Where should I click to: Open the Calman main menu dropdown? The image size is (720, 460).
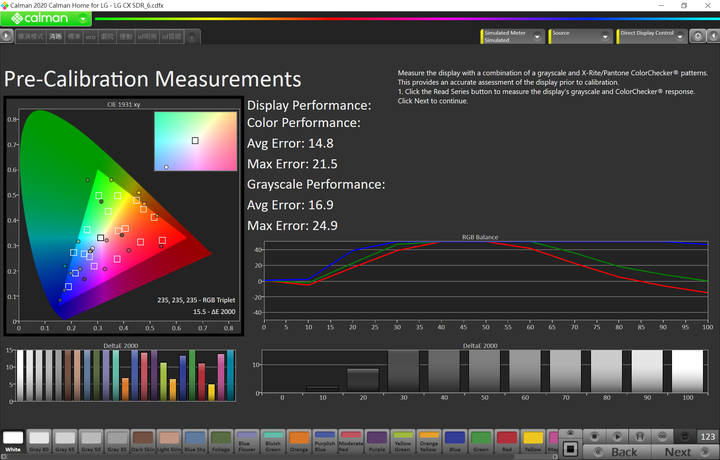pyautogui.click(x=83, y=19)
